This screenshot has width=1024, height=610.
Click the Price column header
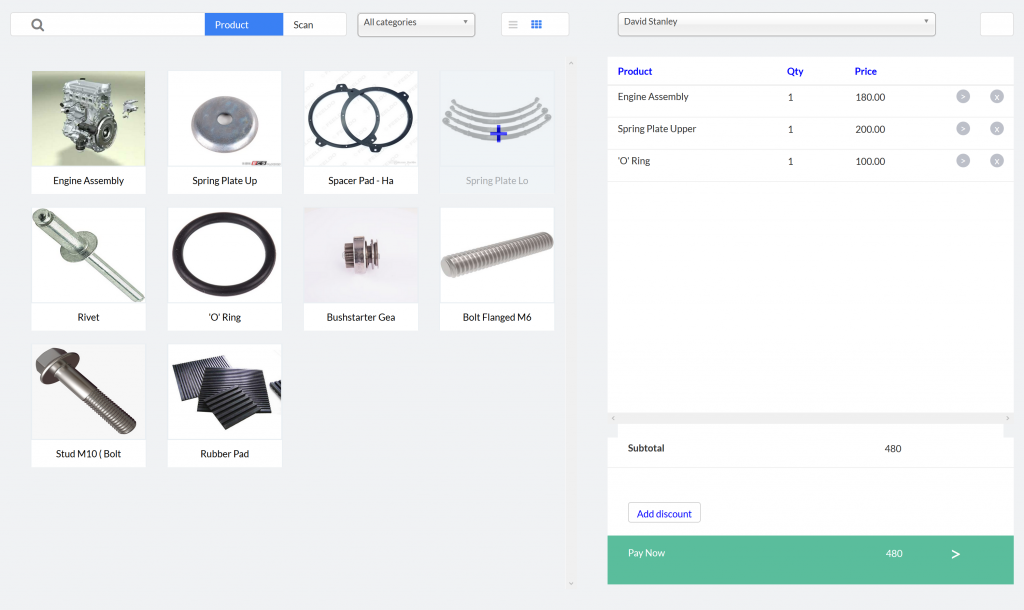click(x=865, y=71)
